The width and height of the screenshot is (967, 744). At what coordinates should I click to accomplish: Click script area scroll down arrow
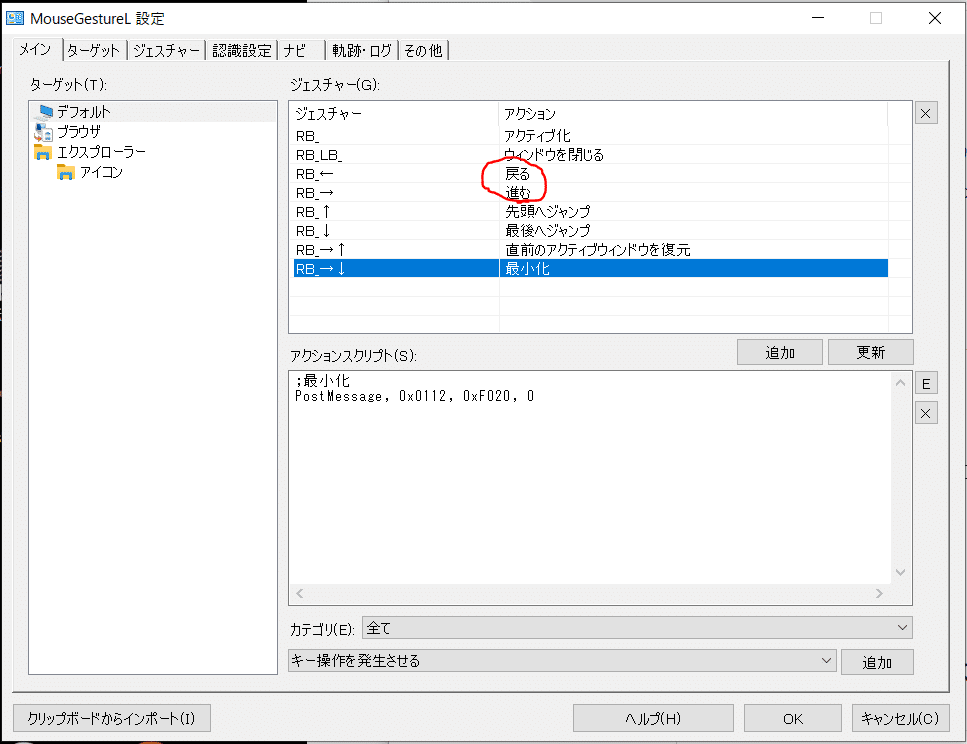click(900, 572)
